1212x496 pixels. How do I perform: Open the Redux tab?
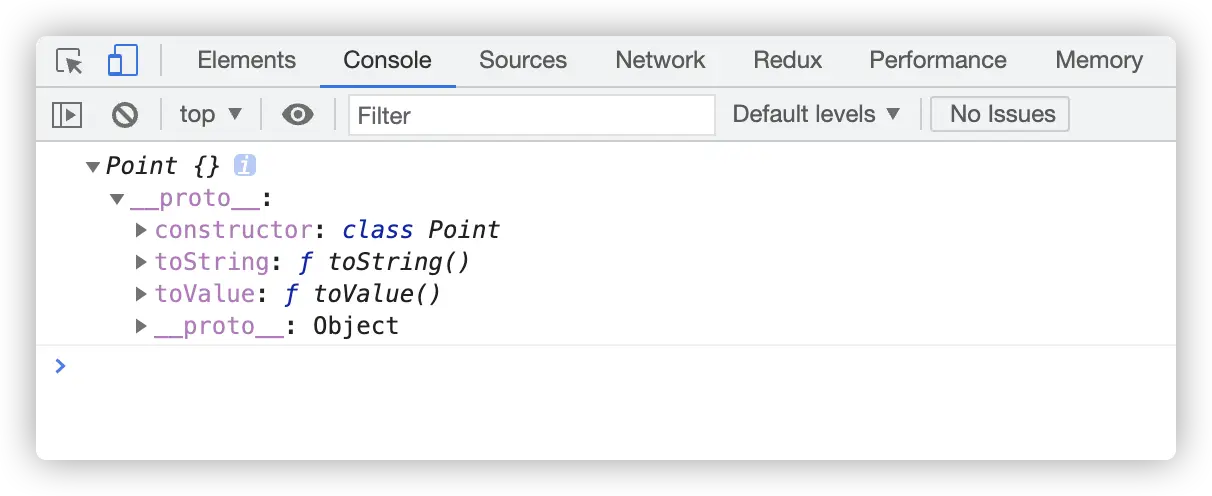click(787, 61)
